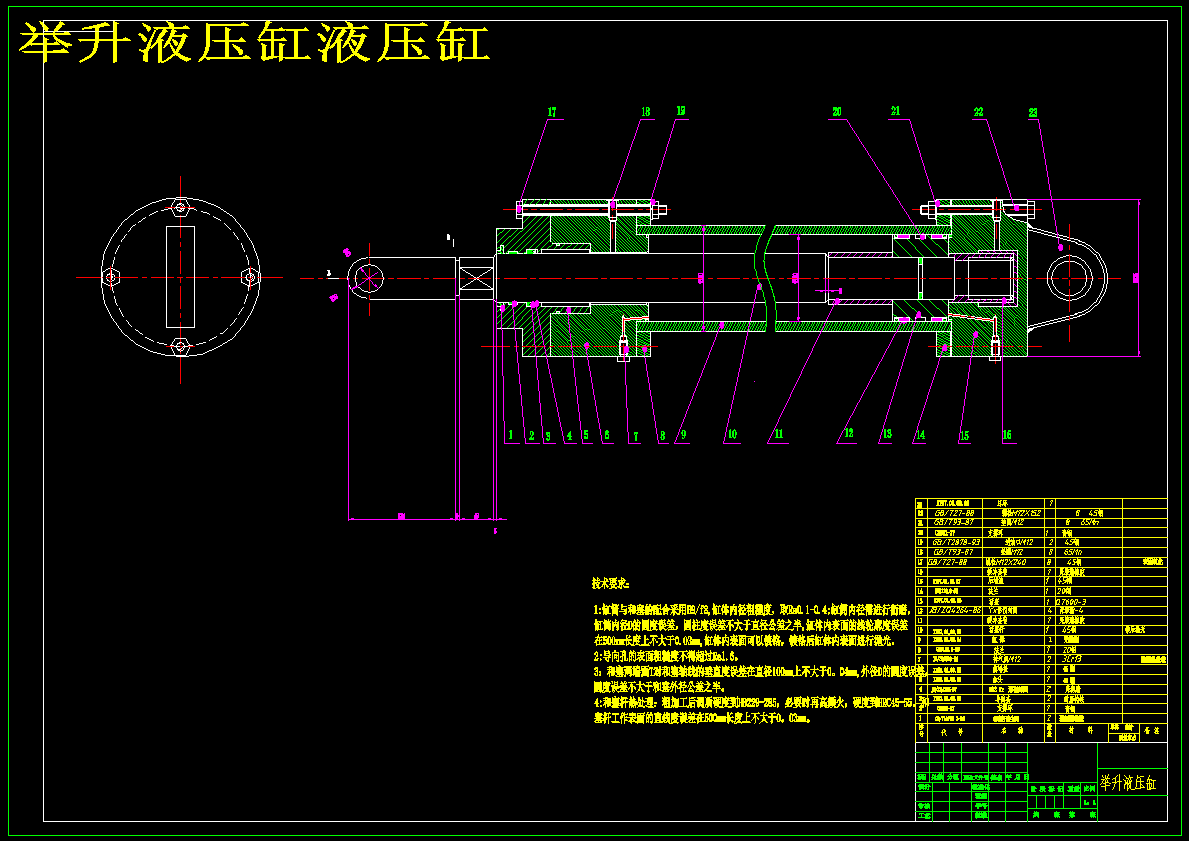Image resolution: width=1189 pixels, height=841 pixels.
Task: Click the yellow title 举升液压缸液压缸
Action: pos(254,43)
